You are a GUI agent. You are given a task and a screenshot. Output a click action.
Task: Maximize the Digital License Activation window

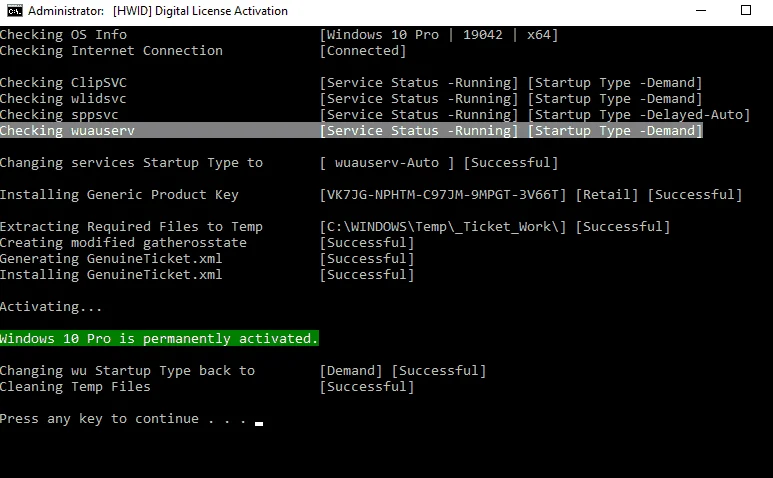click(x=745, y=10)
